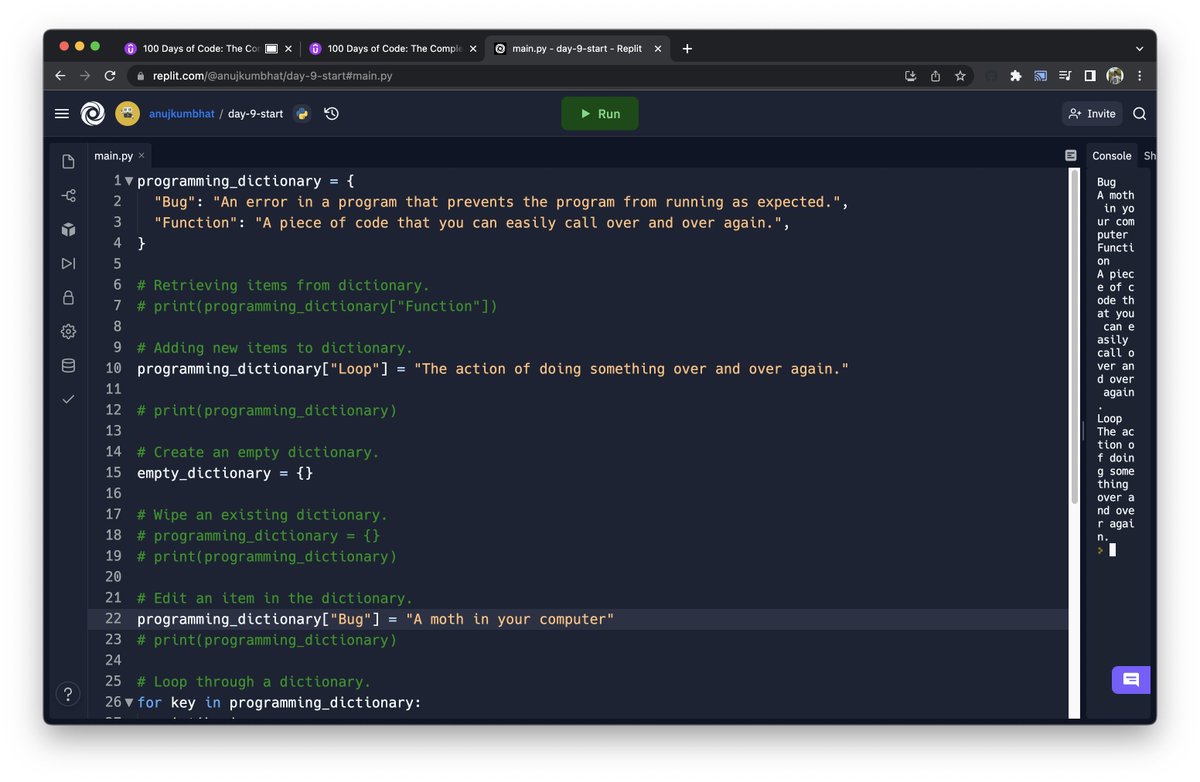Click the "# Wipe an existing dictionary." comment
Image resolution: width=1200 pixels, height=782 pixels.
pyautogui.click(x=262, y=515)
